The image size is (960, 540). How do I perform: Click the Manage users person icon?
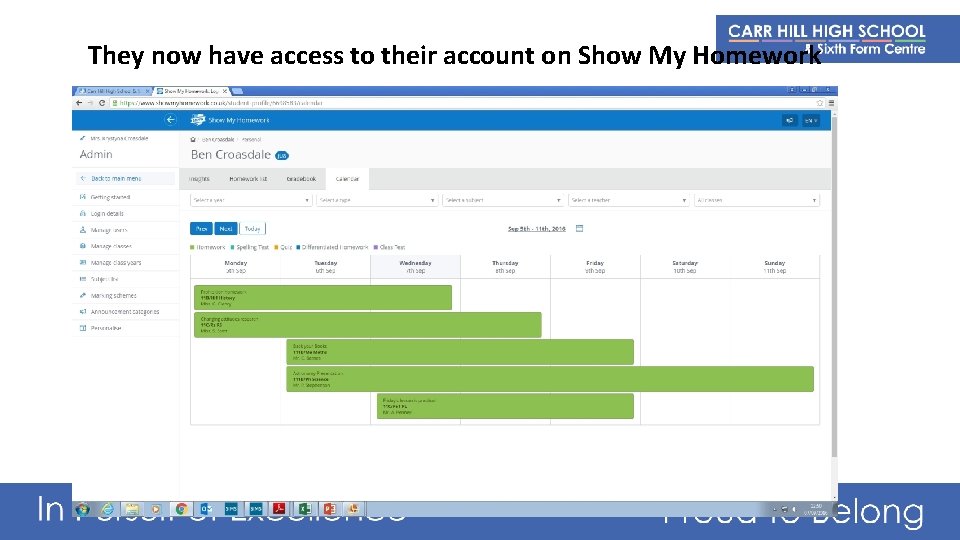click(83, 230)
